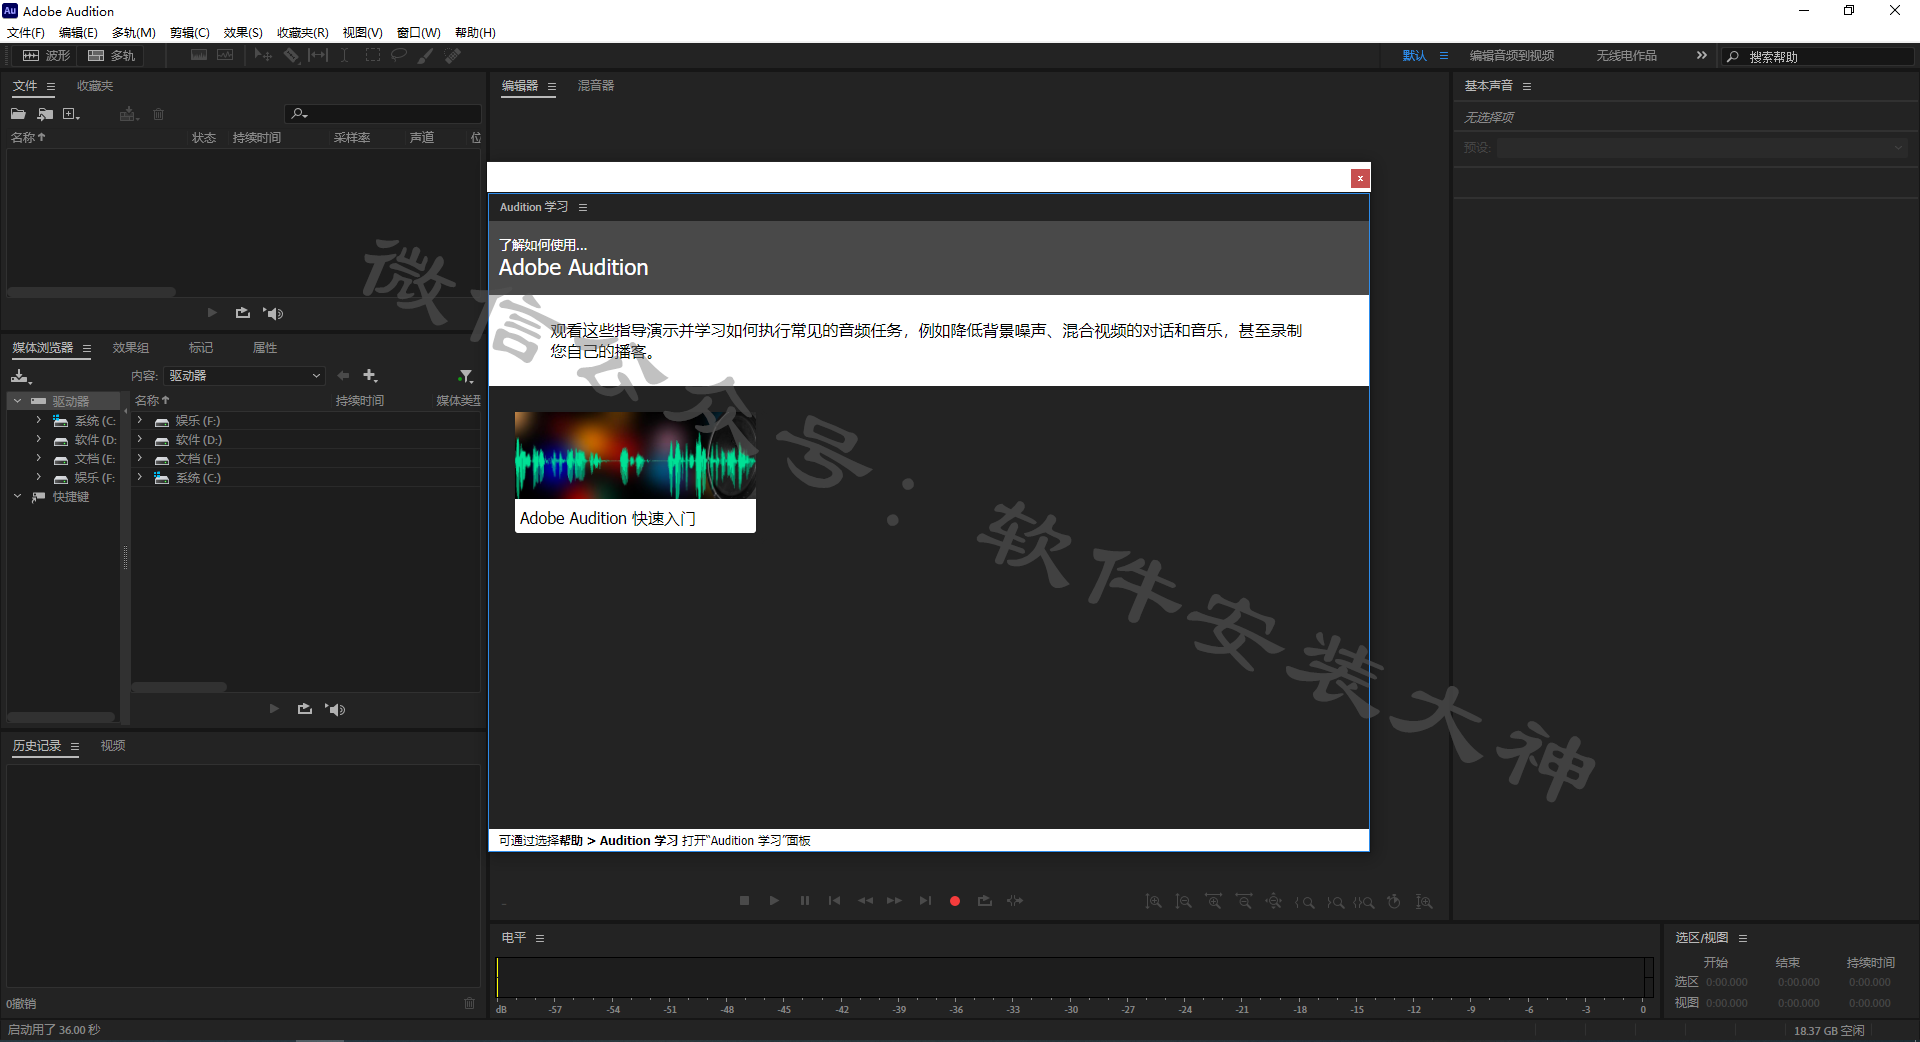Expand 娱乐 (F:) row in the name list
The height and width of the screenshot is (1042, 1920).
click(x=140, y=421)
